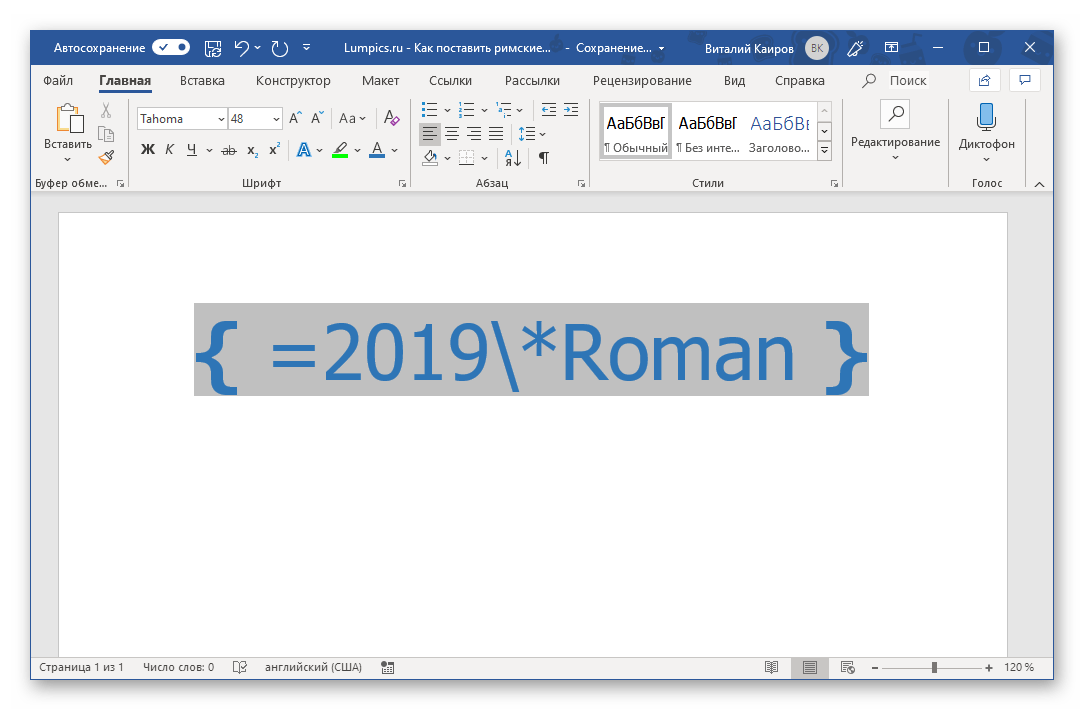The width and height of the screenshot is (1084, 710).
Task: Open font color dropdown arrow
Action: coord(395,150)
